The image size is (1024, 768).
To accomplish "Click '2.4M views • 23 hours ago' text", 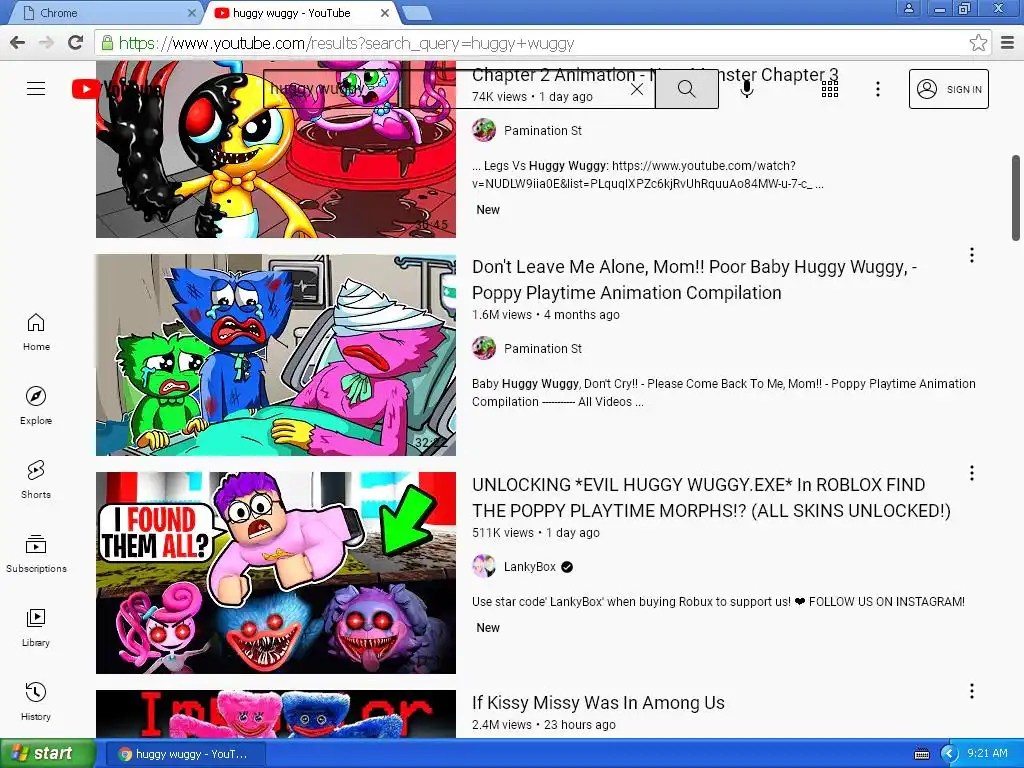I will [x=544, y=725].
